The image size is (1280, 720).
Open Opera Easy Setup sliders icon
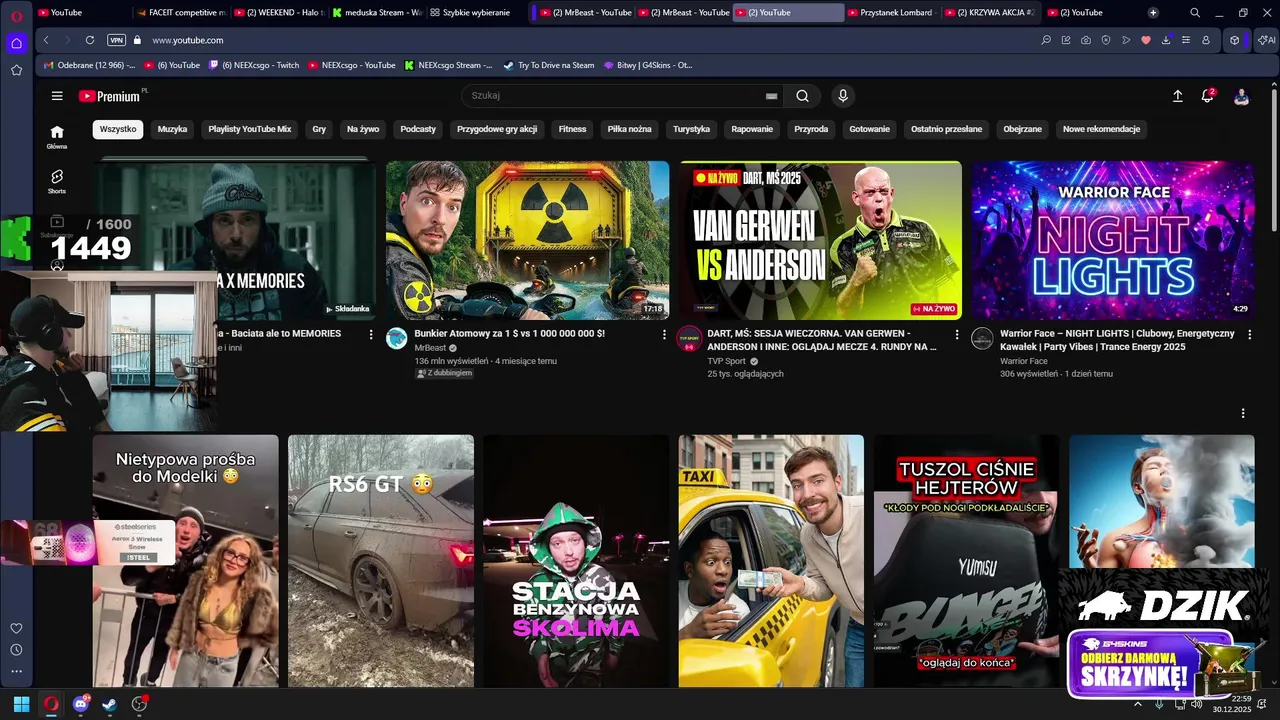click(1186, 40)
